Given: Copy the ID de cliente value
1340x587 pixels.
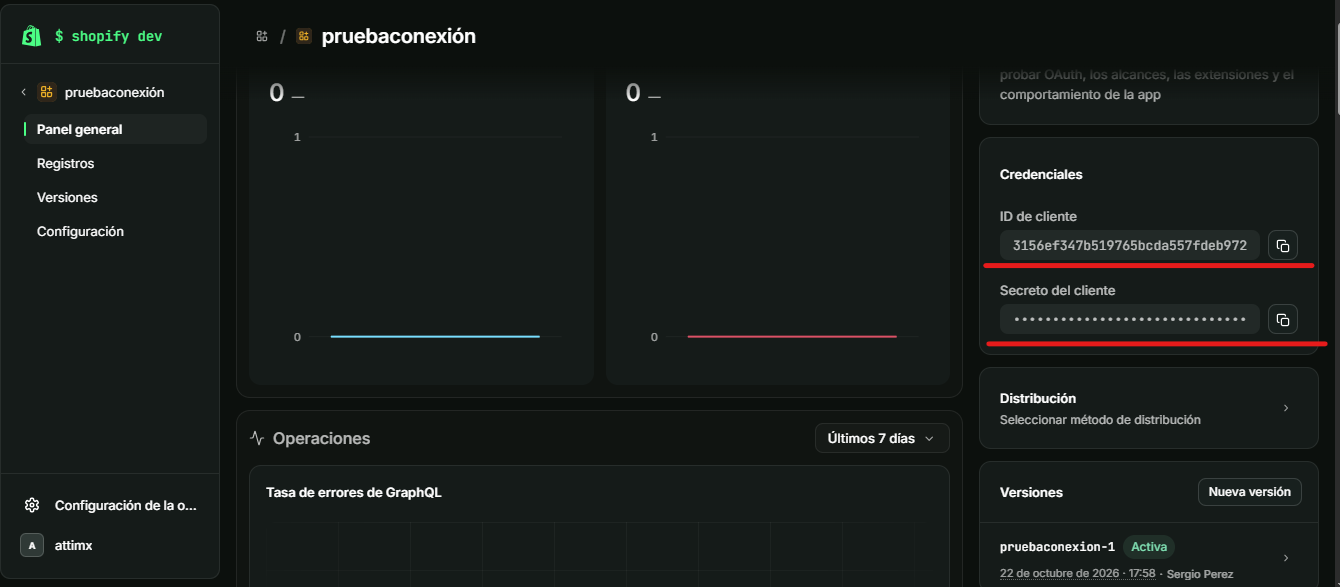Looking at the screenshot, I should tap(1283, 245).
